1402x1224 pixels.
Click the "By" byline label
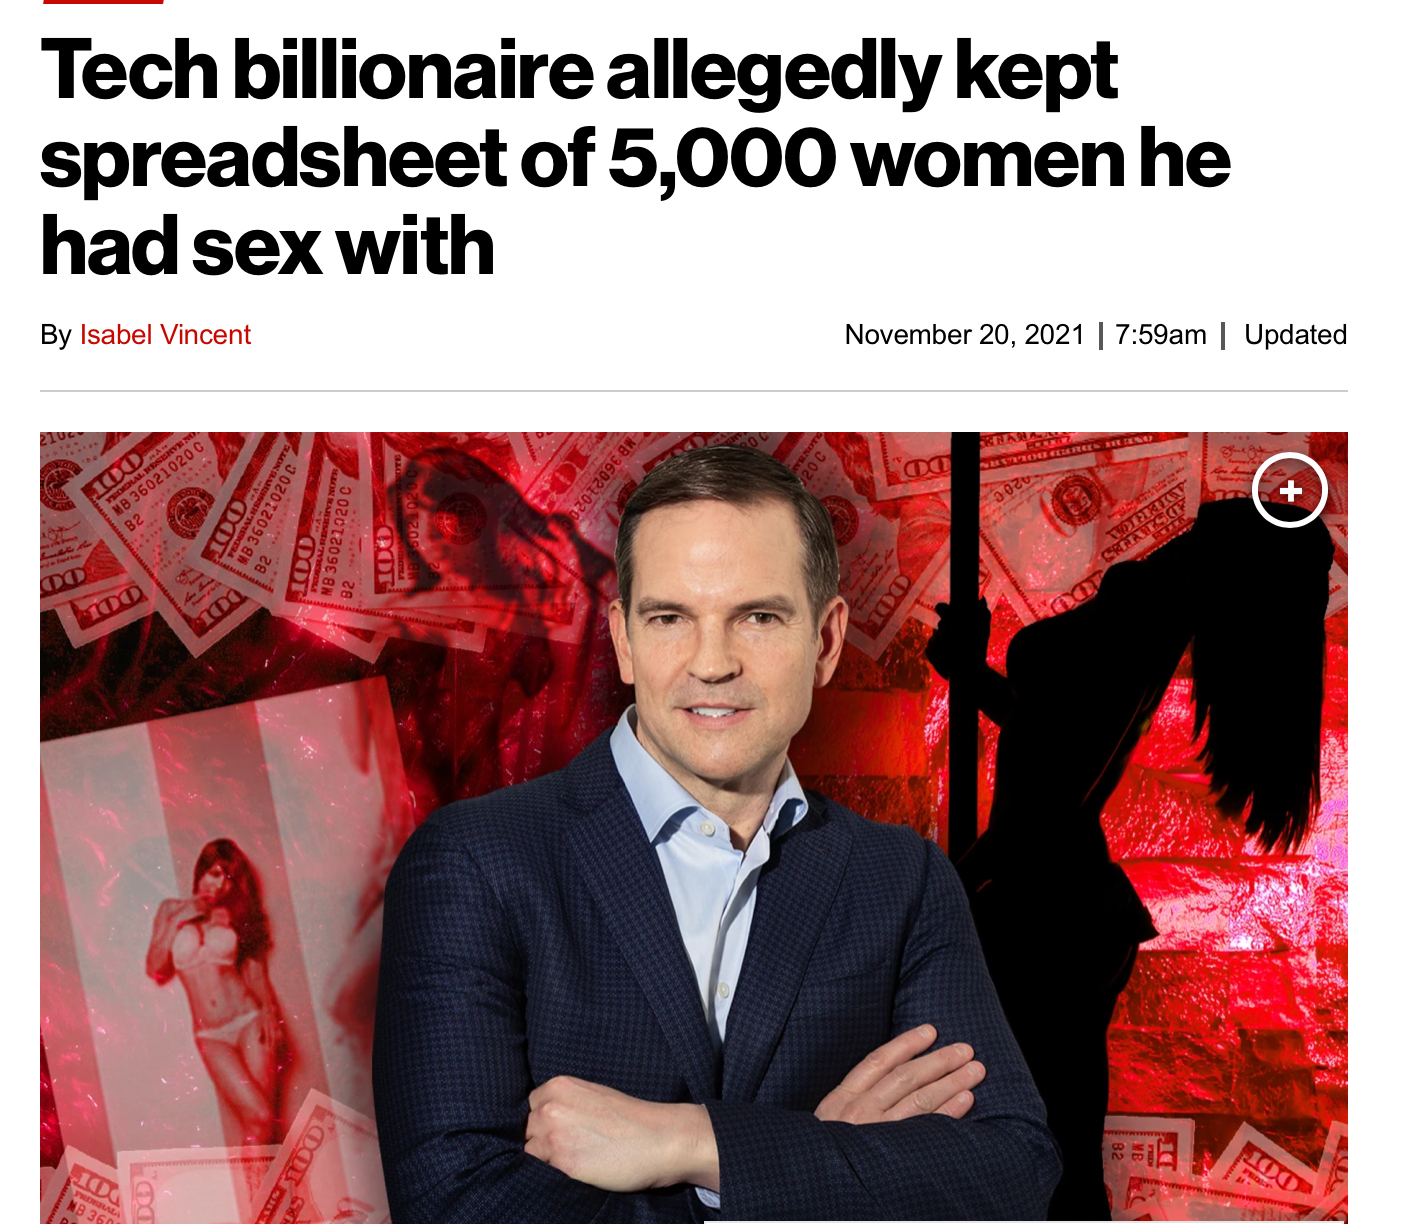56,335
